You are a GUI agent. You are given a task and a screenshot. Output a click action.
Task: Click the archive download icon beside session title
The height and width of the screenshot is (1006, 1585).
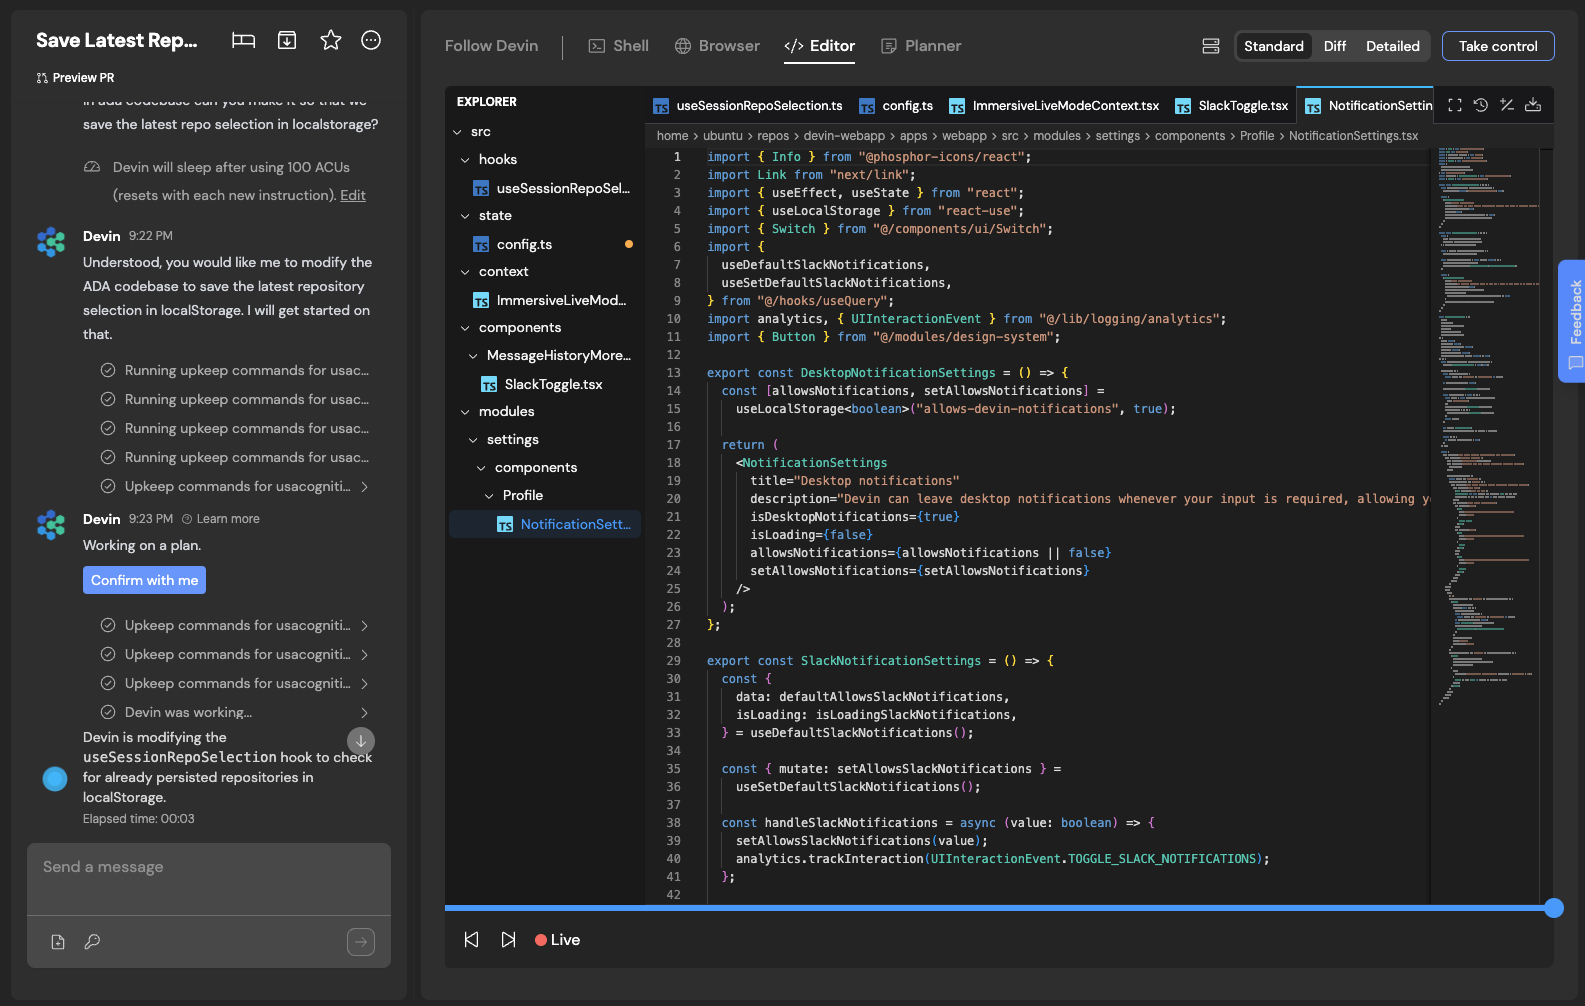[x=287, y=40]
